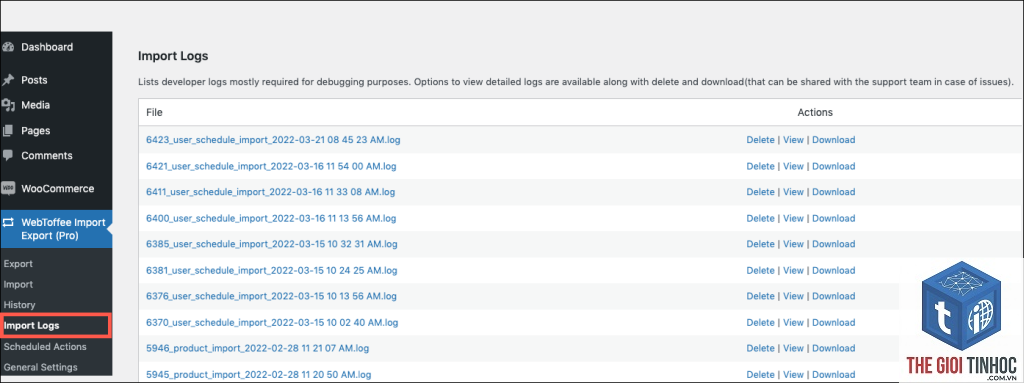Download the 6381_user_schedule_import log
The width and height of the screenshot is (1024, 383).
tap(833, 271)
